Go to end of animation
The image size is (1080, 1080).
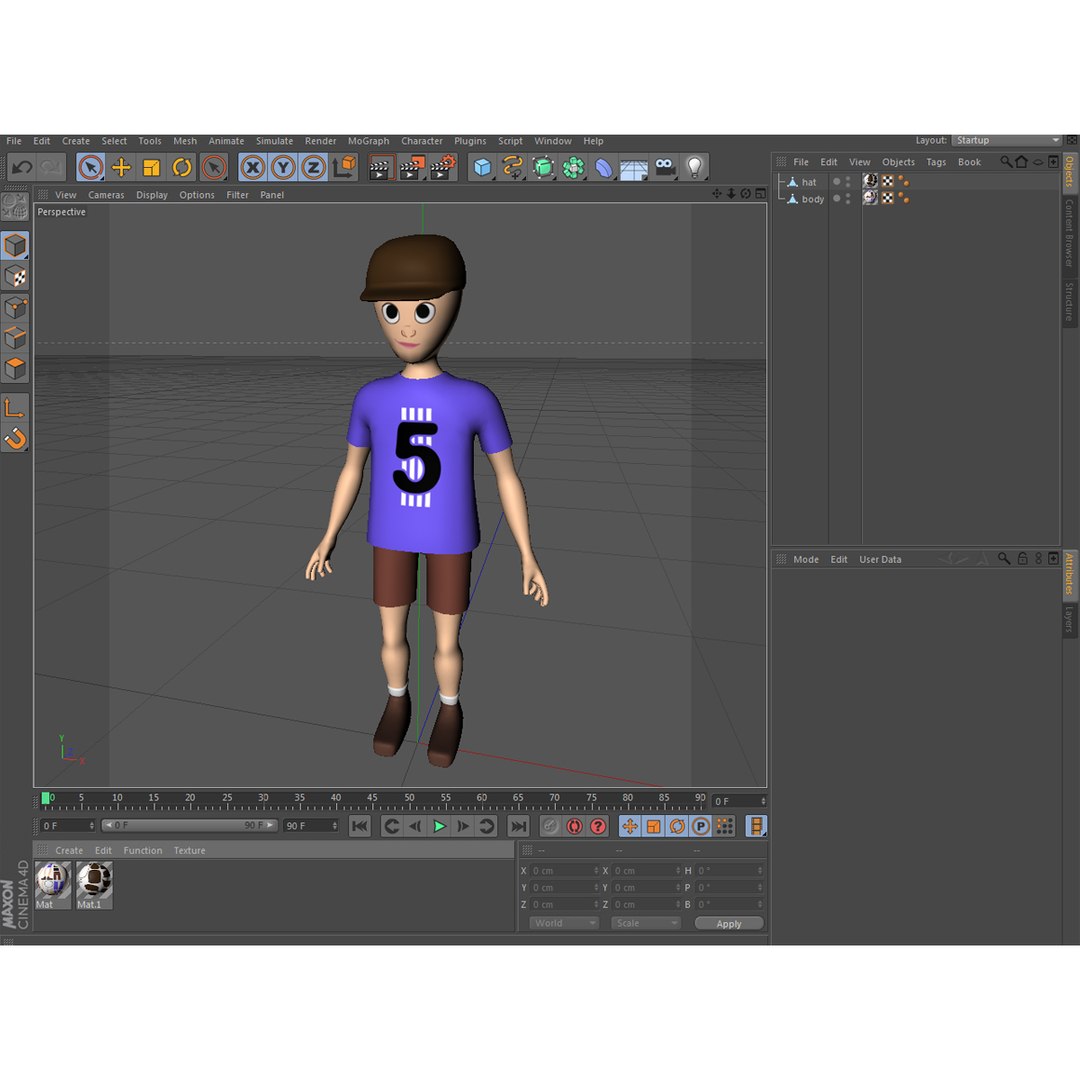[518, 826]
